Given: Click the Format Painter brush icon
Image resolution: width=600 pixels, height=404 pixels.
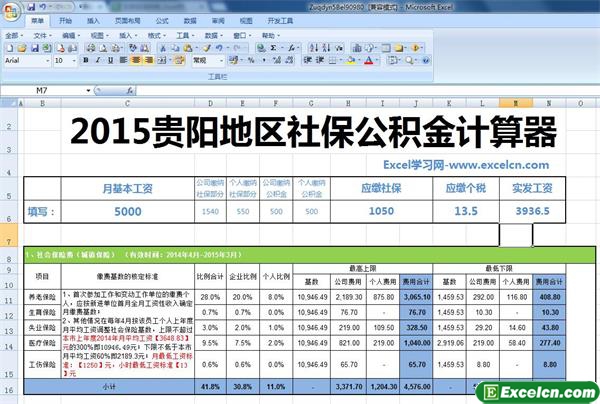Looking at the screenshot, I should coord(207,48).
